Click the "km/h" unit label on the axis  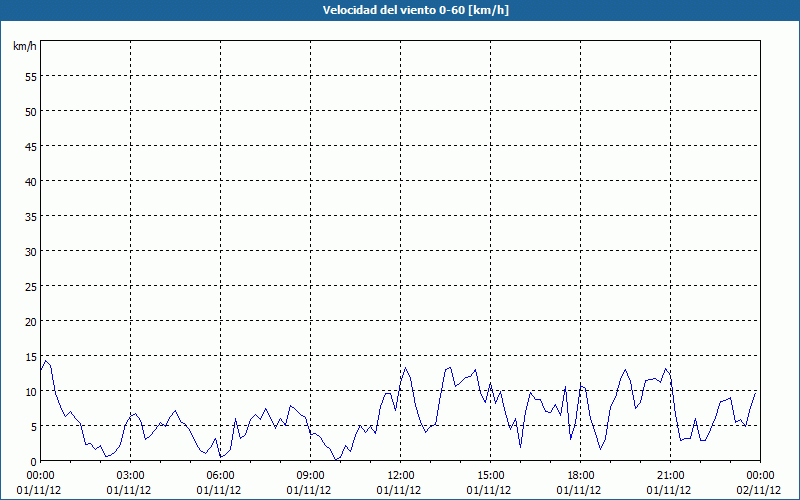pyautogui.click(x=24, y=46)
